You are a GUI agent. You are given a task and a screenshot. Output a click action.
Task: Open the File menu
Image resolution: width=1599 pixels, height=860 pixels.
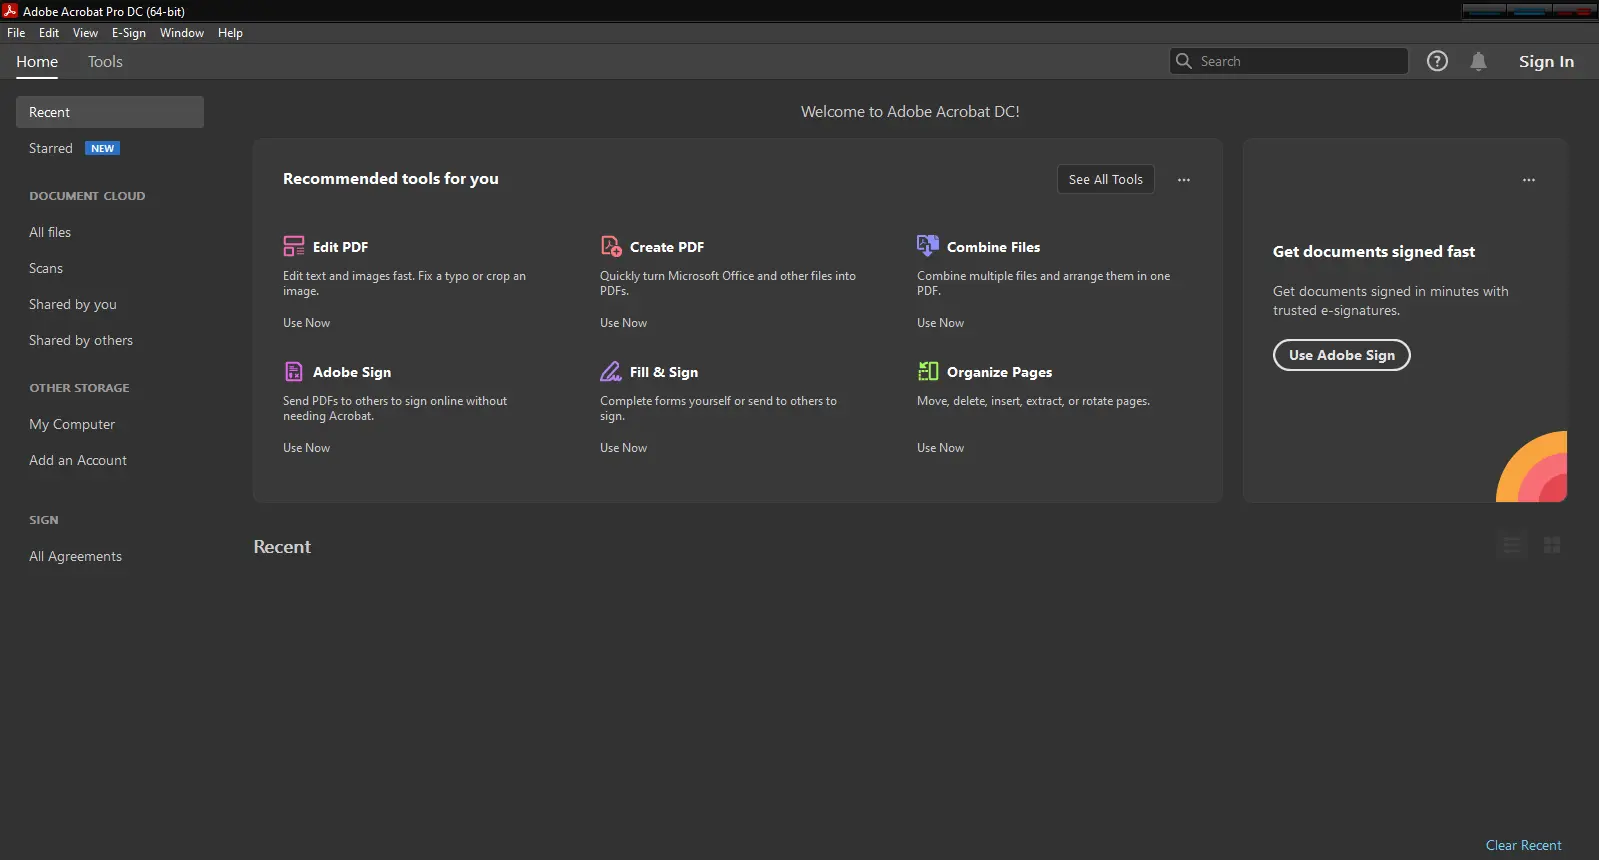point(16,33)
